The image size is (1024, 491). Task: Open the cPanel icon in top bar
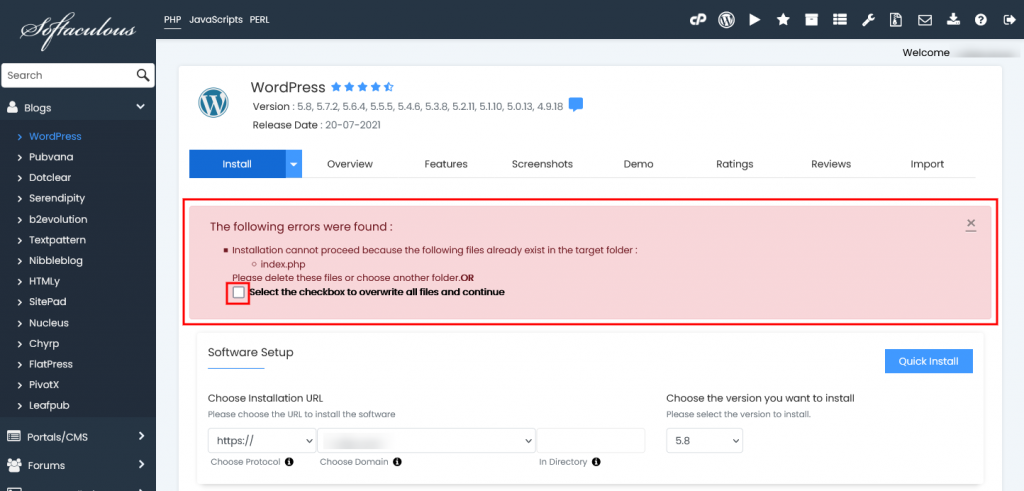coord(698,20)
